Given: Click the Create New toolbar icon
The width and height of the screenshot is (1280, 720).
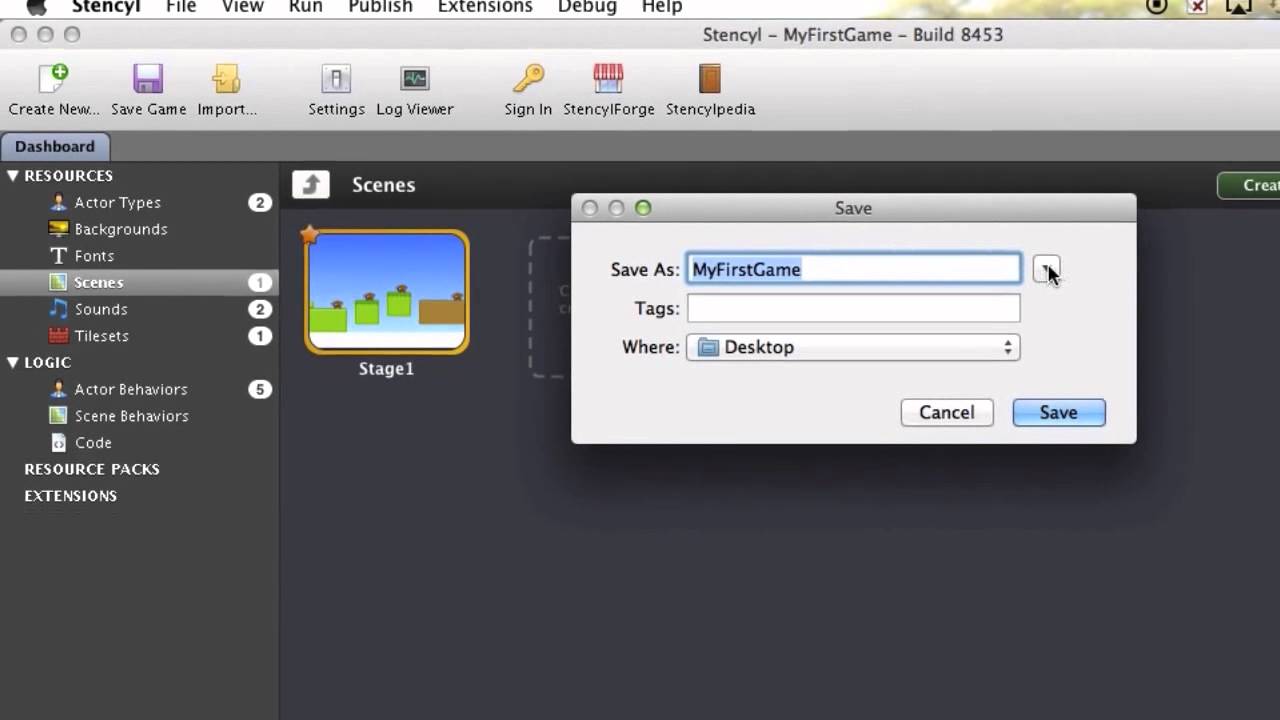Looking at the screenshot, I should 53,79.
